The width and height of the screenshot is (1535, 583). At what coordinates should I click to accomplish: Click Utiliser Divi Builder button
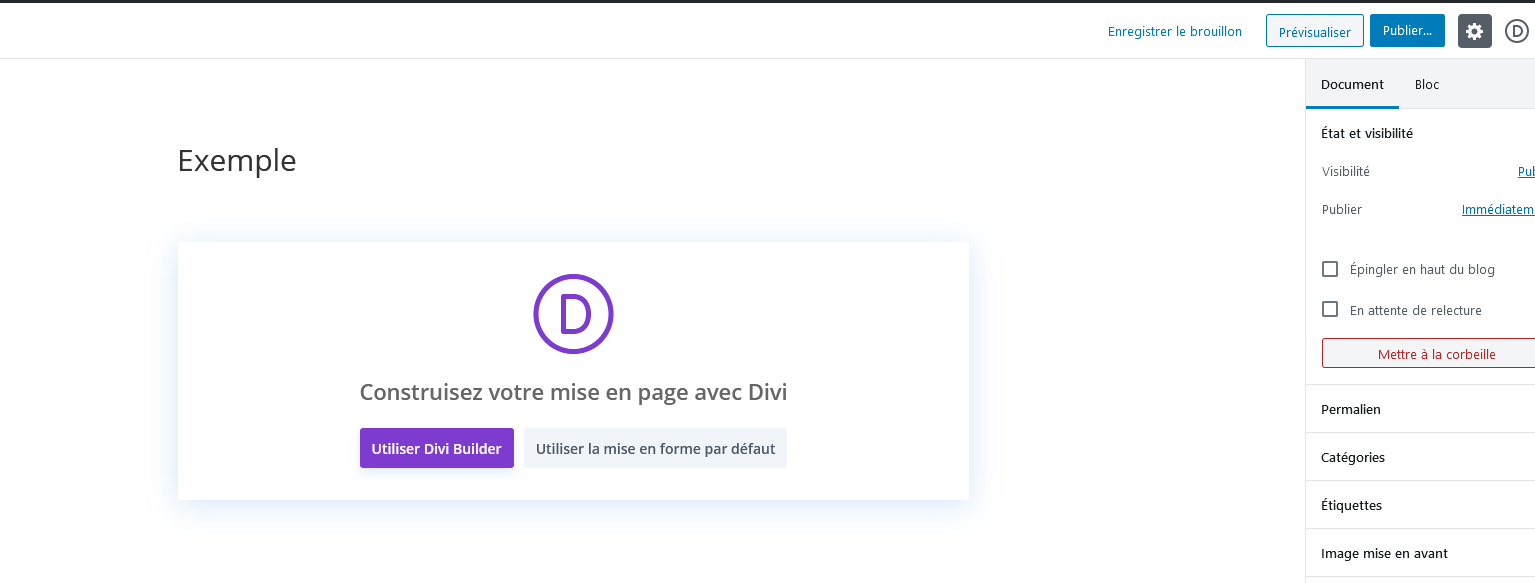pos(437,448)
